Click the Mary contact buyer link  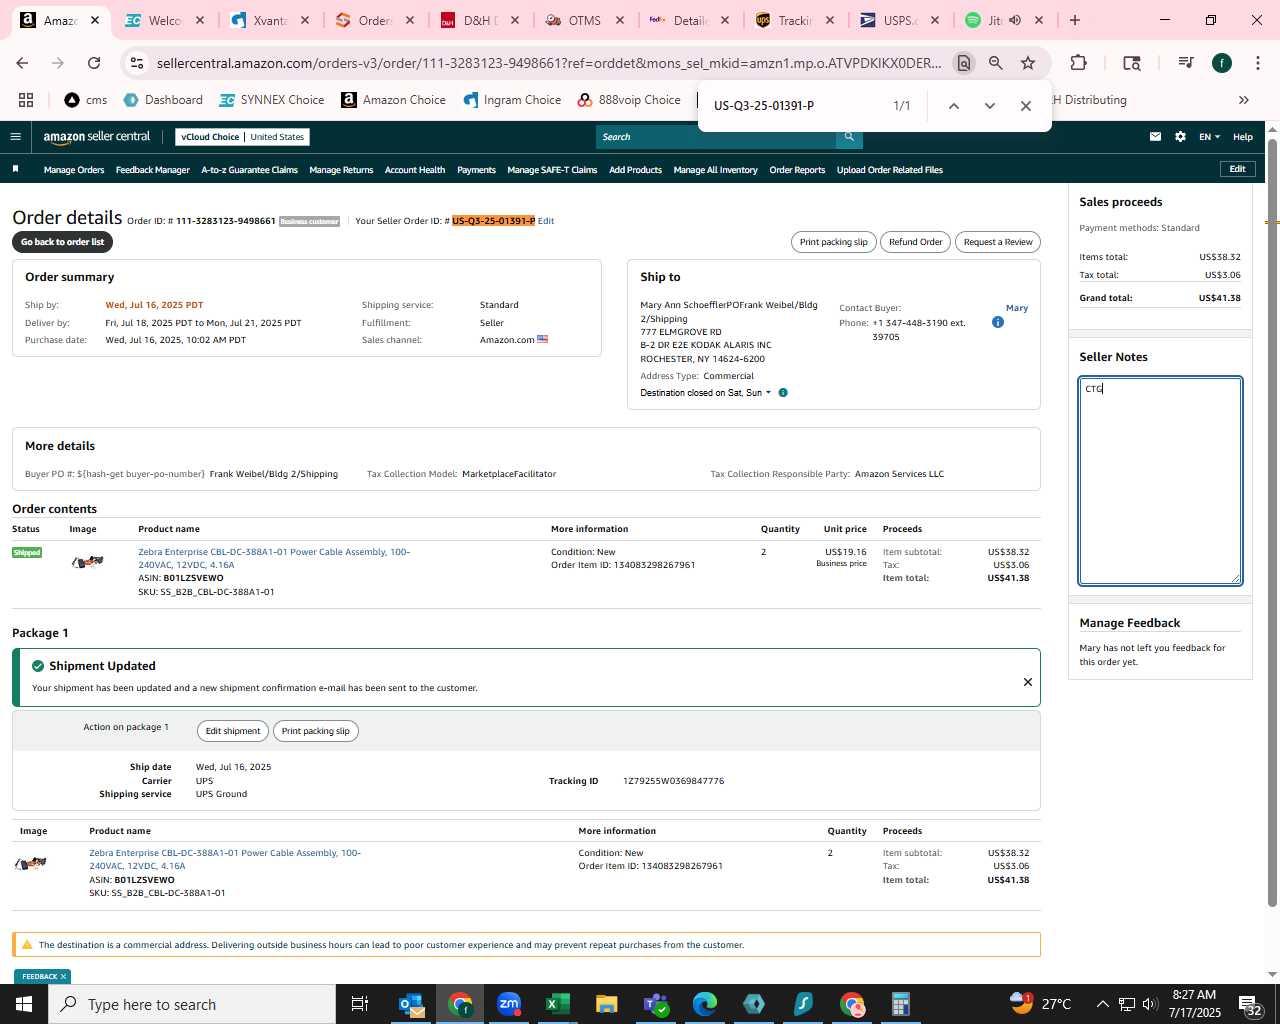1016,308
